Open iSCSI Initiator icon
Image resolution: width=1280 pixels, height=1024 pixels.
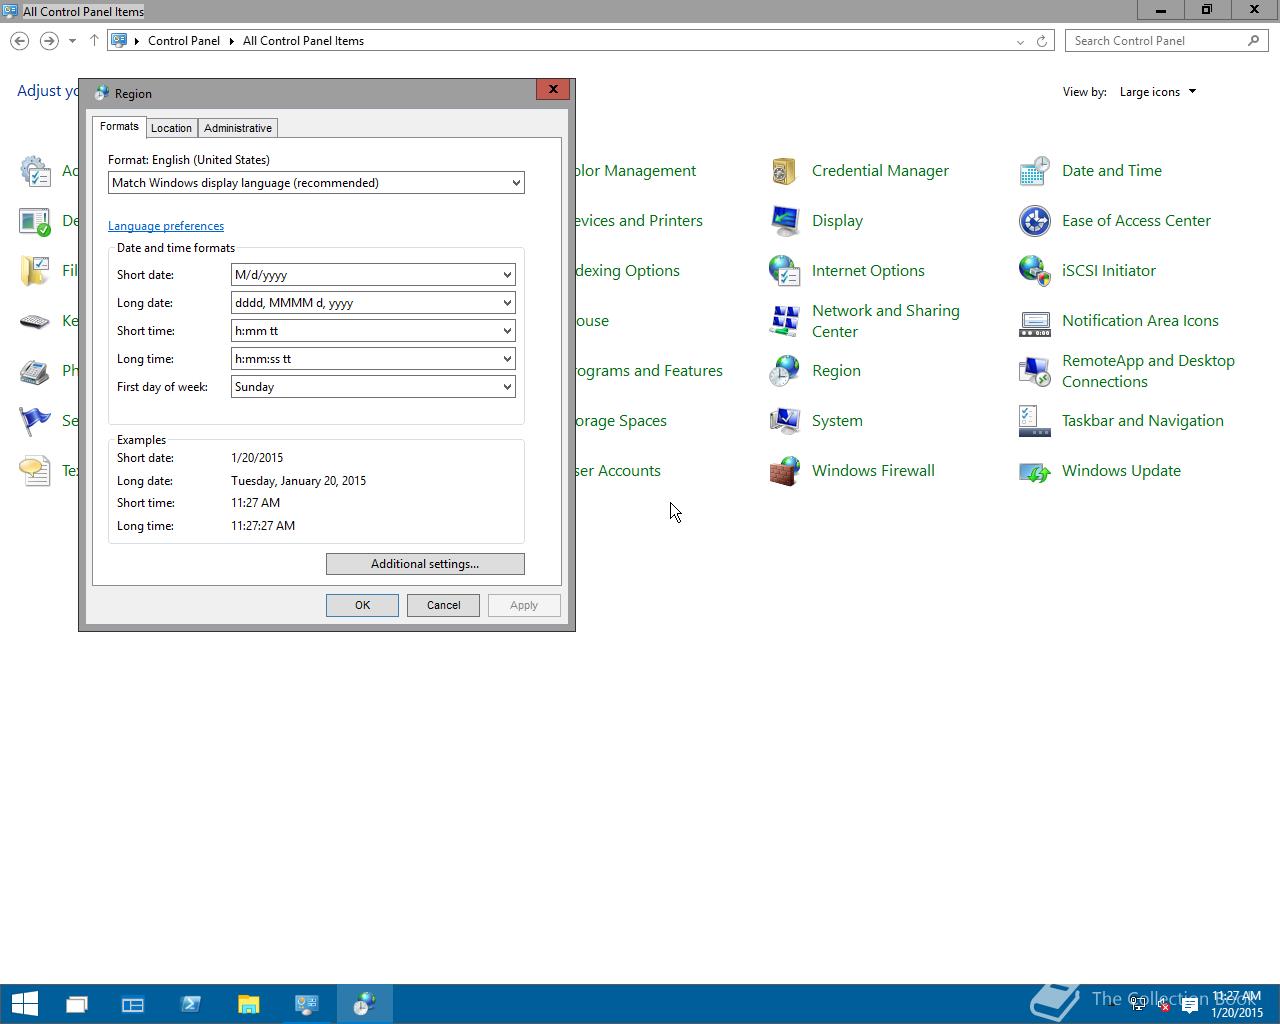pyautogui.click(x=1034, y=271)
